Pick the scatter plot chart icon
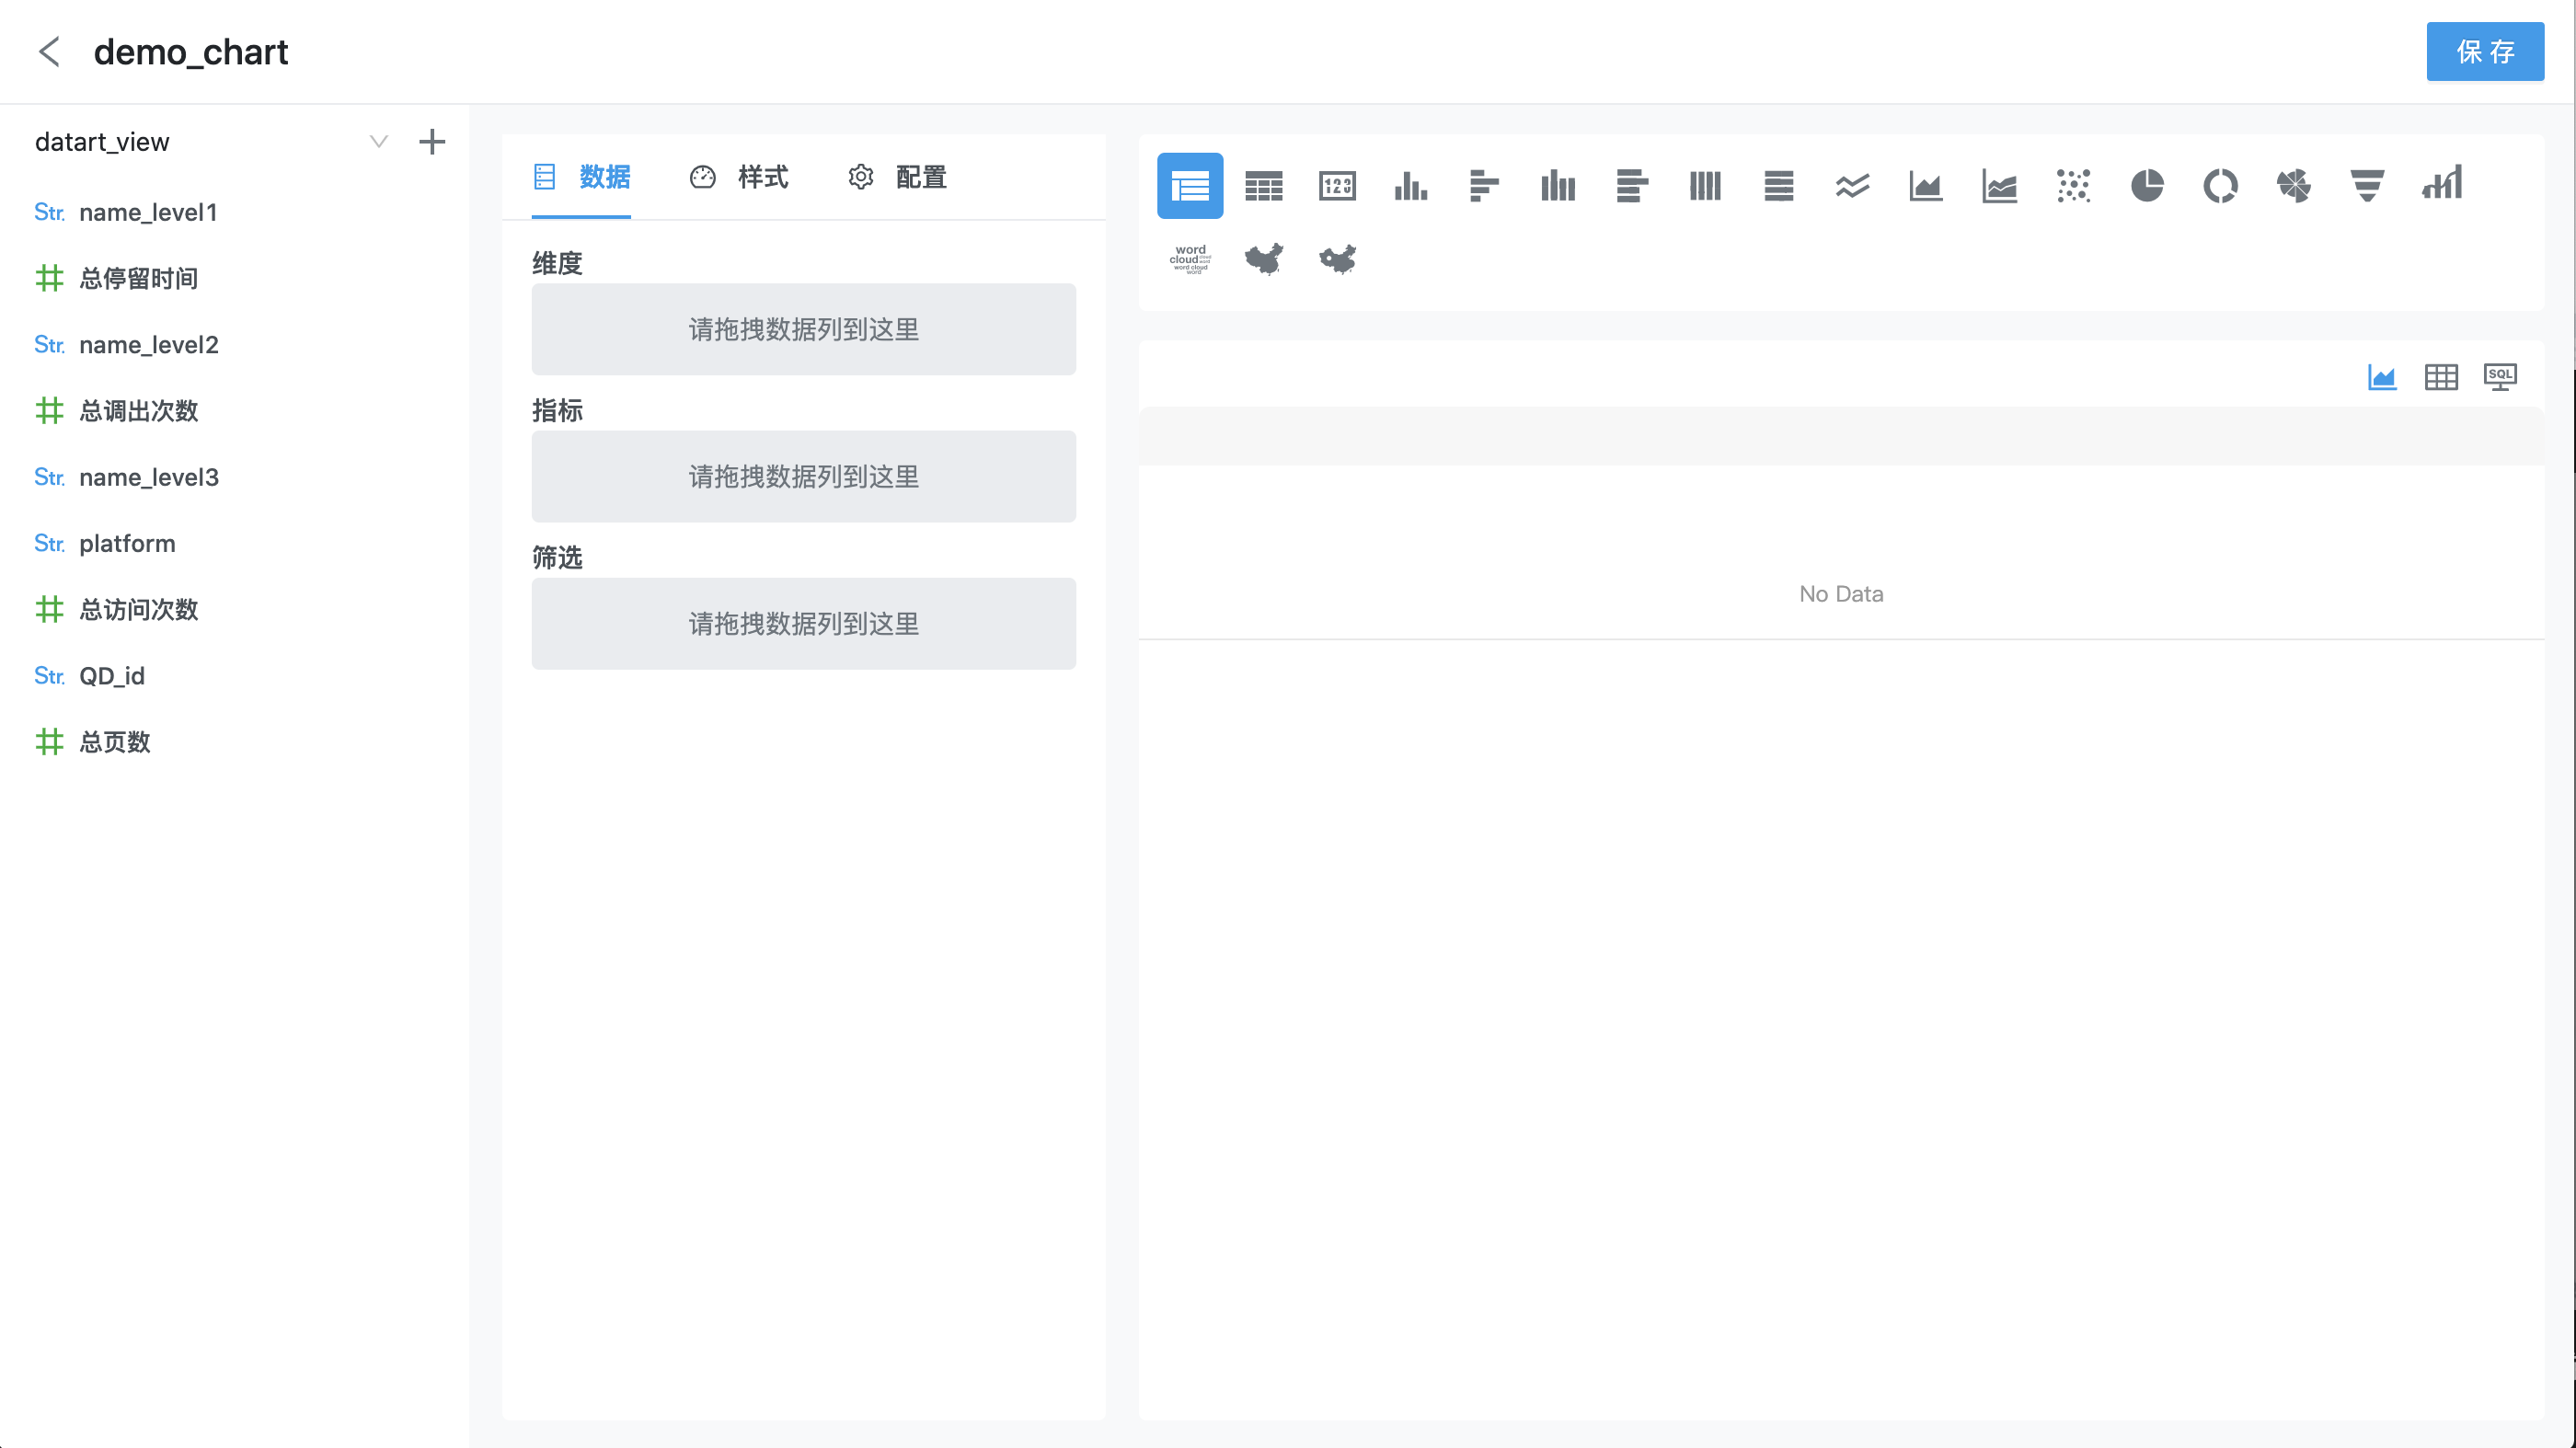The height and width of the screenshot is (1448, 2576). 2073,185
